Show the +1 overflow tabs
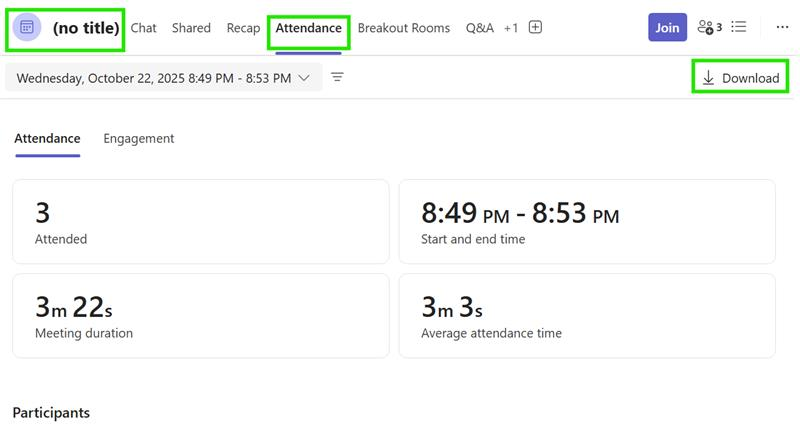Screen dimensions: 800x432 511,28
